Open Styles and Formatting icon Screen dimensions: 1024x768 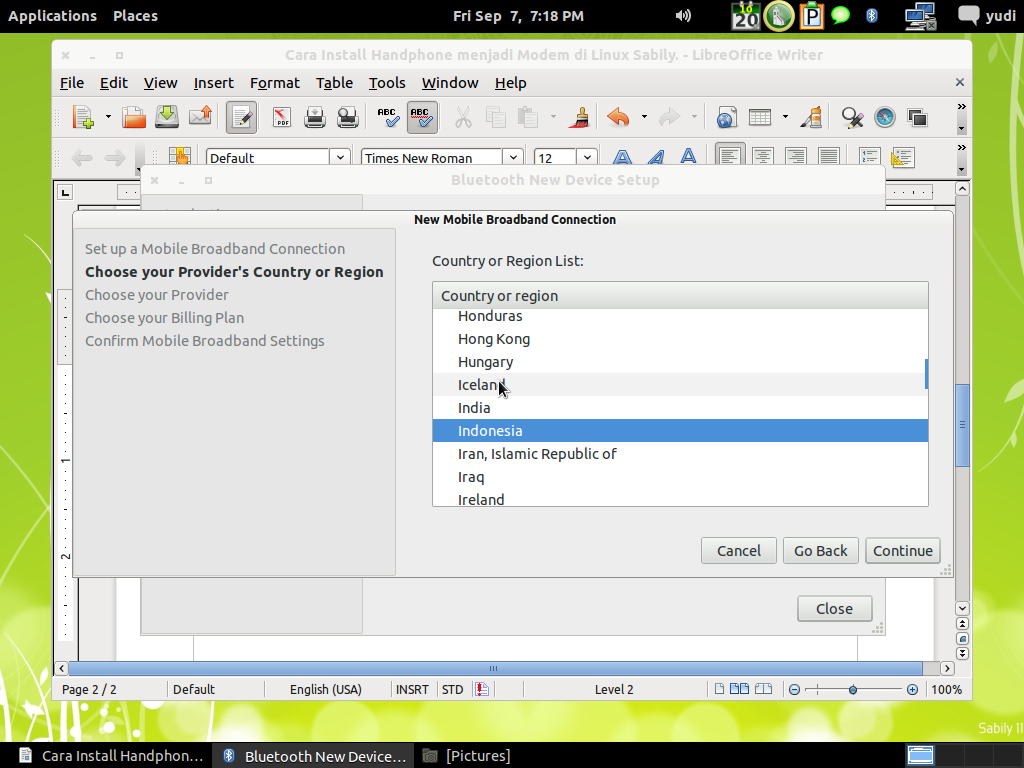179,156
